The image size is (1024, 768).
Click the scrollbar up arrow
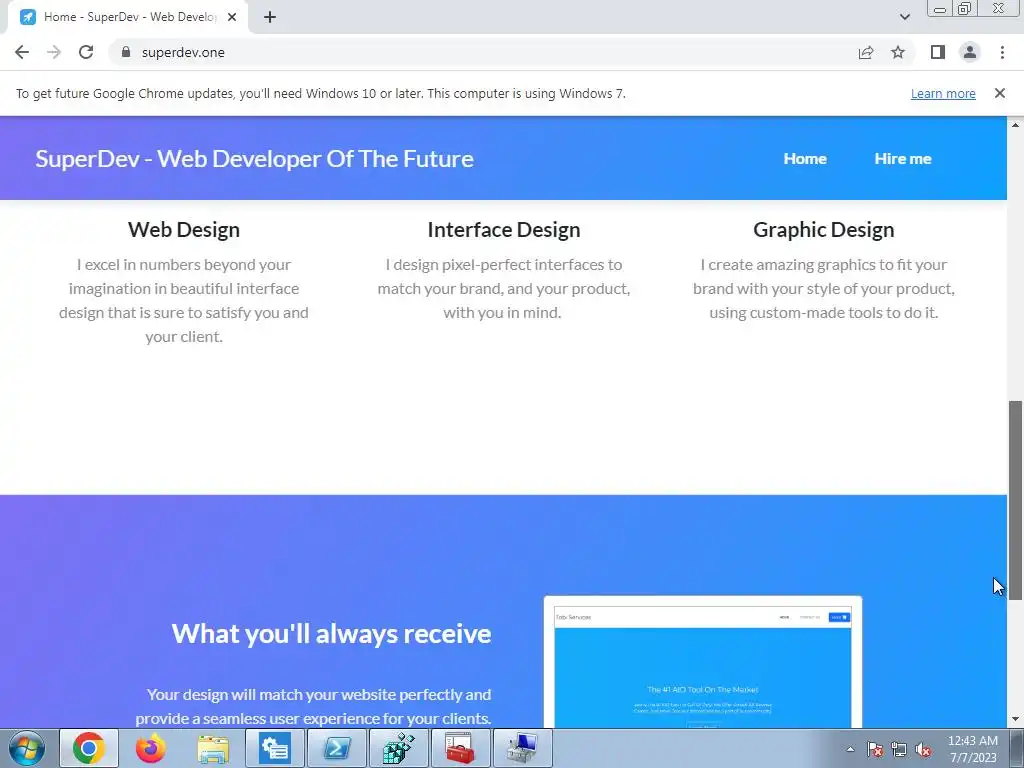1016,125
